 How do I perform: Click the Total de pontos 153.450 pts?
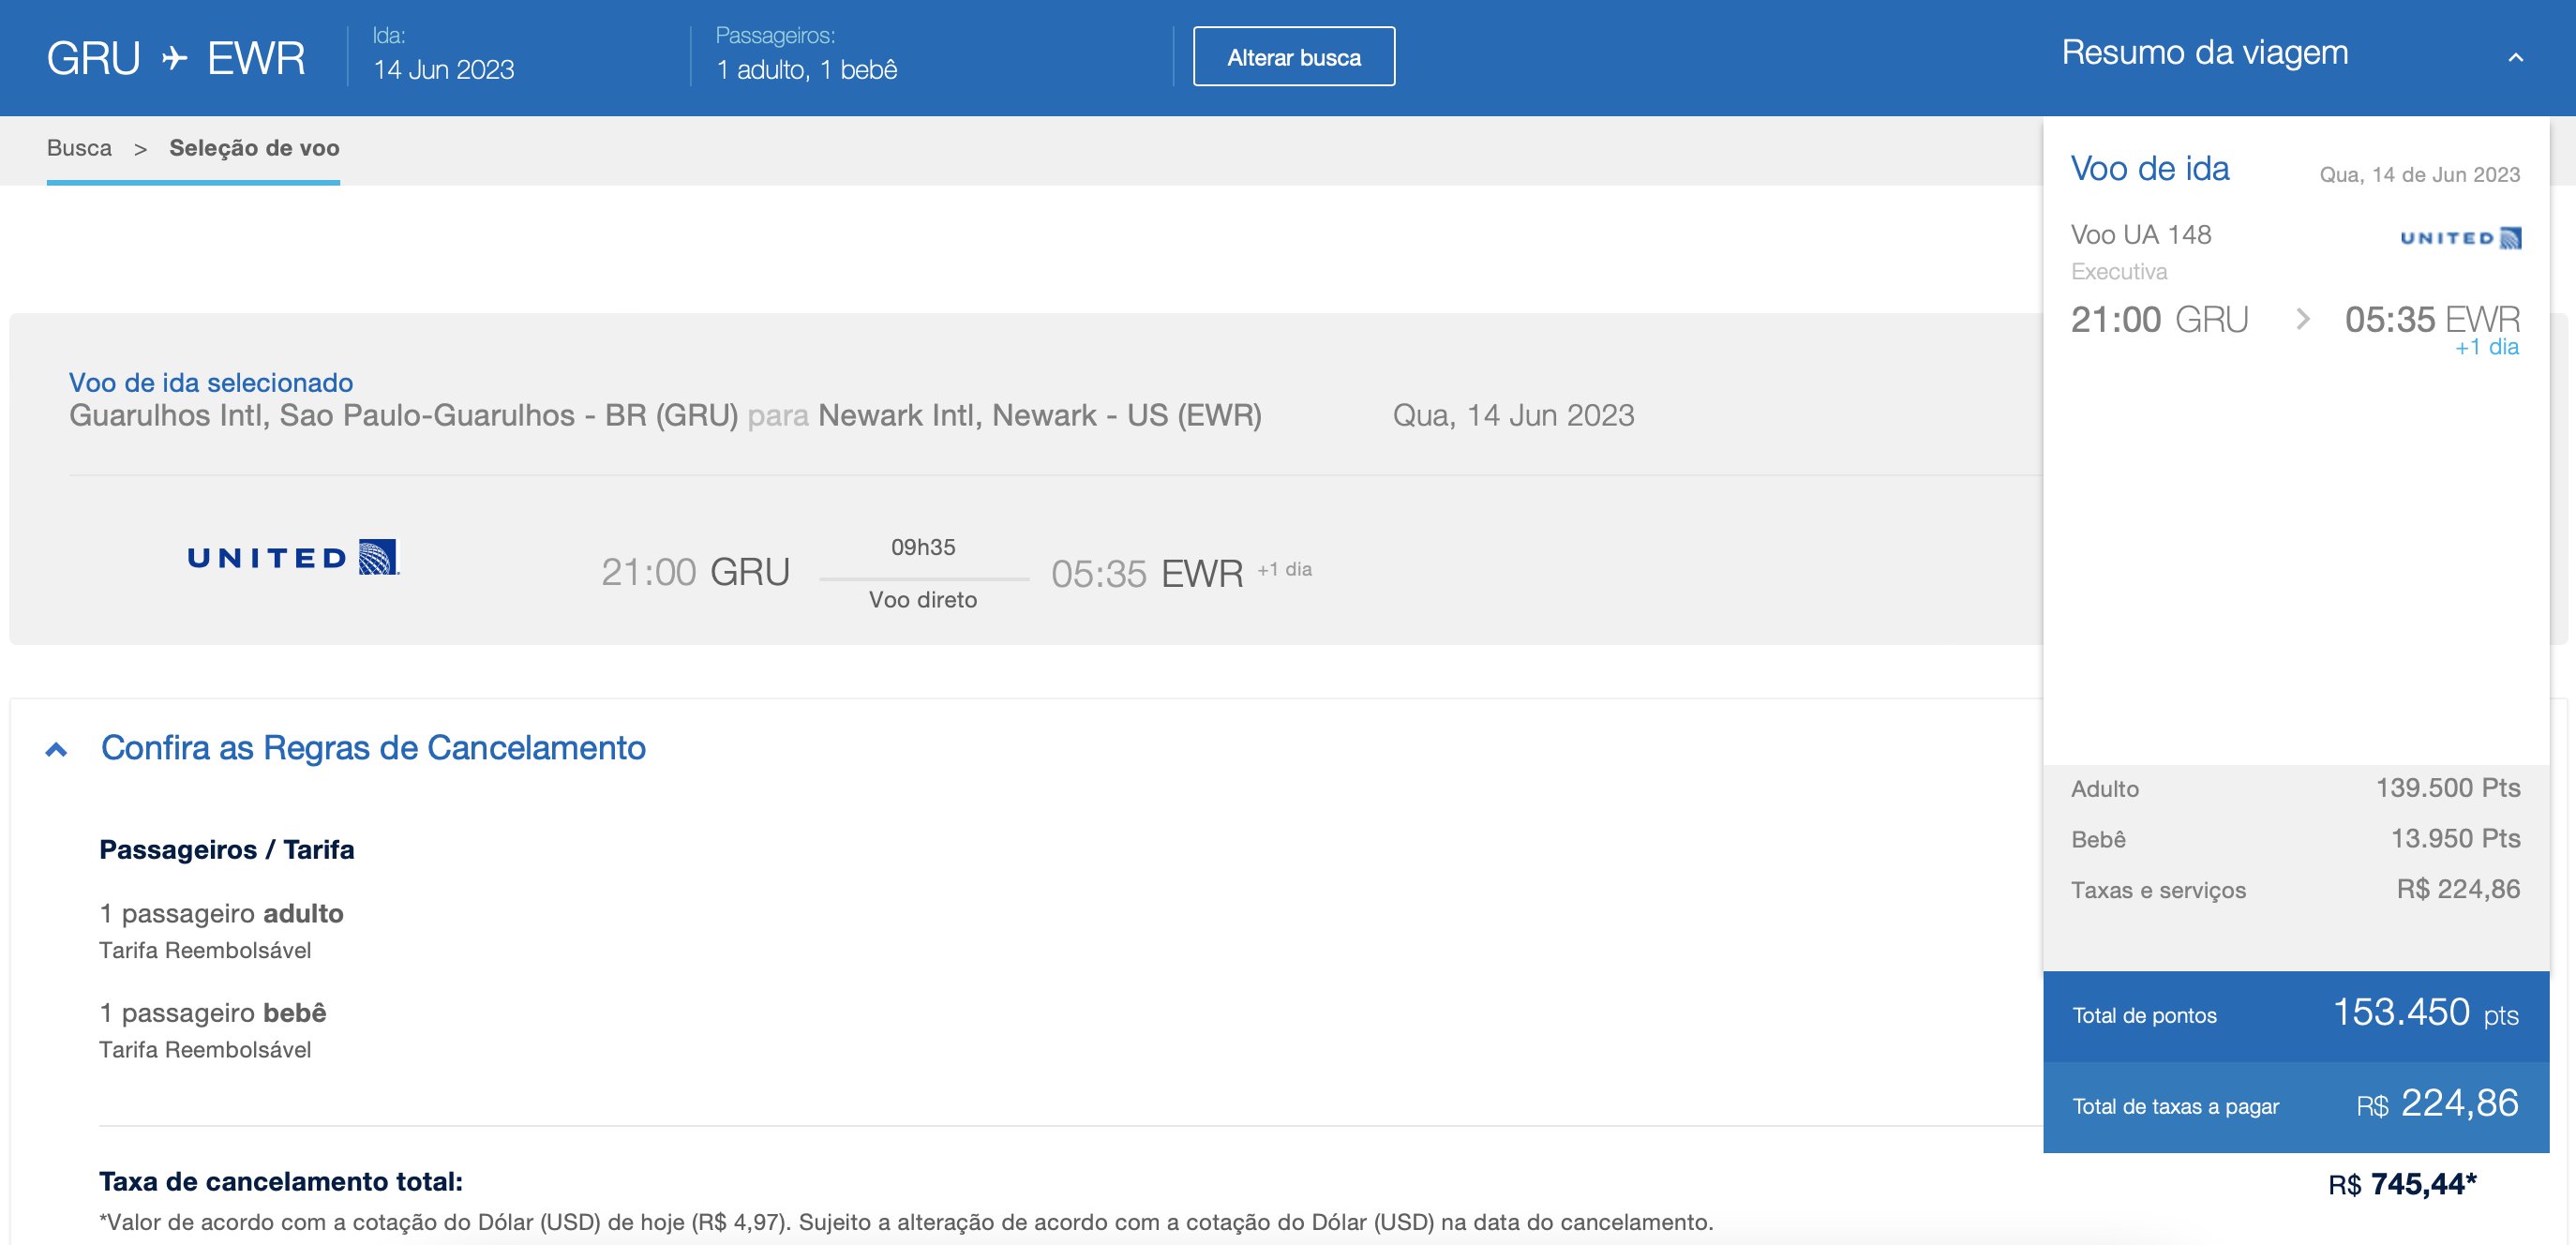pos(2296,1015)
